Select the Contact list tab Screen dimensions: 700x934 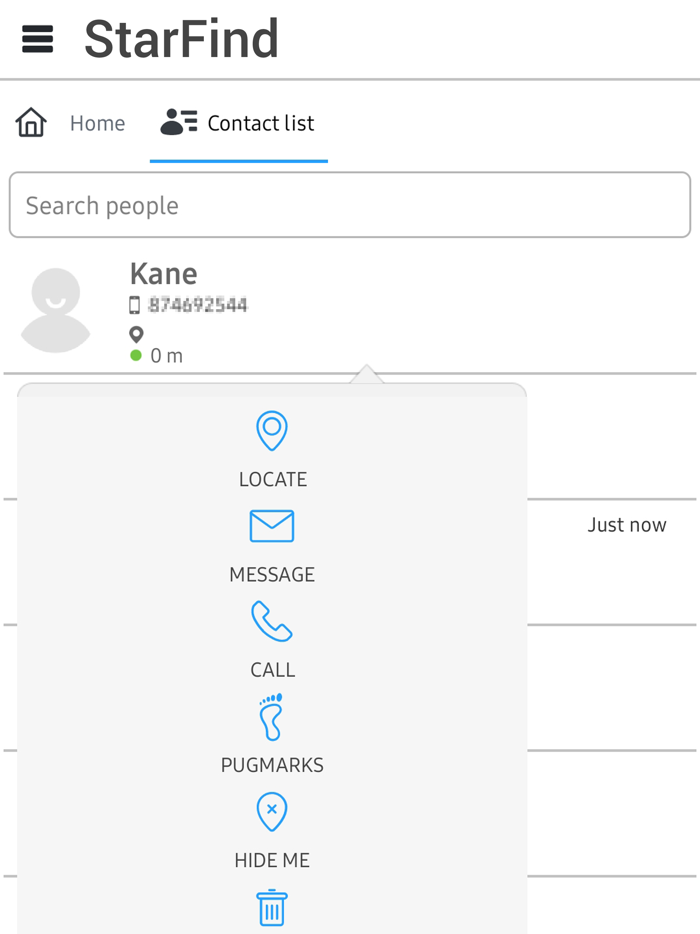pos(260,123)
